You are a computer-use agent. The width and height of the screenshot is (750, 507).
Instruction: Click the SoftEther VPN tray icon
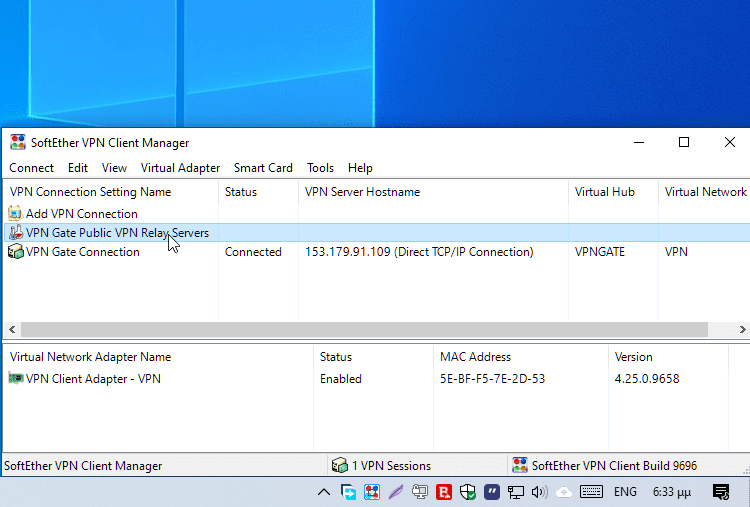click(372, 492)
